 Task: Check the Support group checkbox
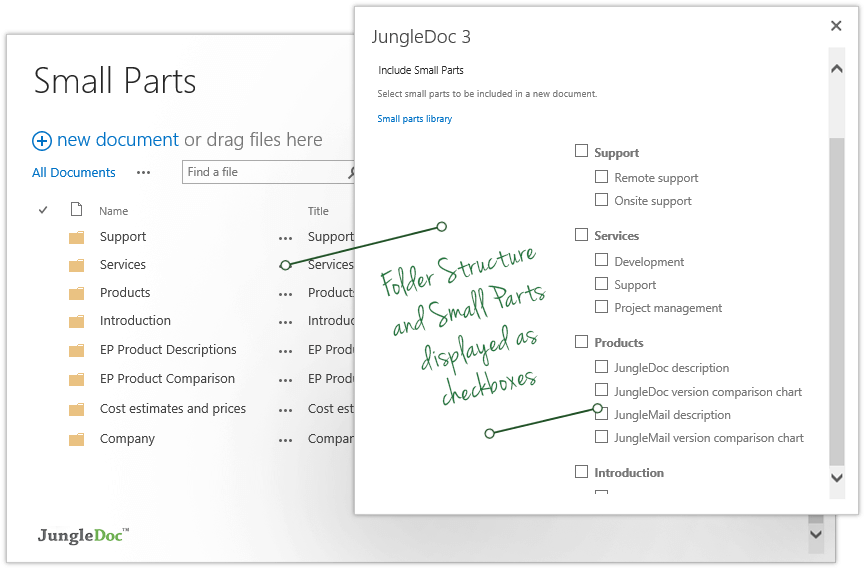[x=581, y=151]
